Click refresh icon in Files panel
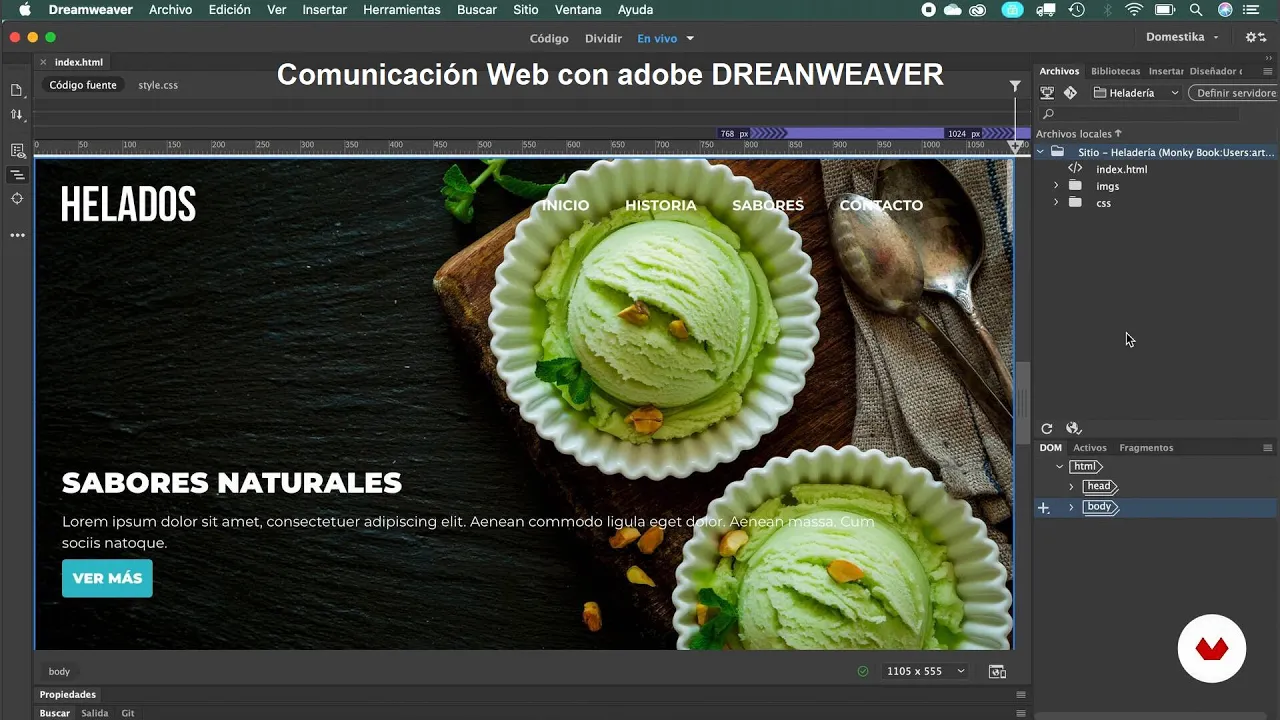The image size is (1280, 720). click(x=1047, y=429)
